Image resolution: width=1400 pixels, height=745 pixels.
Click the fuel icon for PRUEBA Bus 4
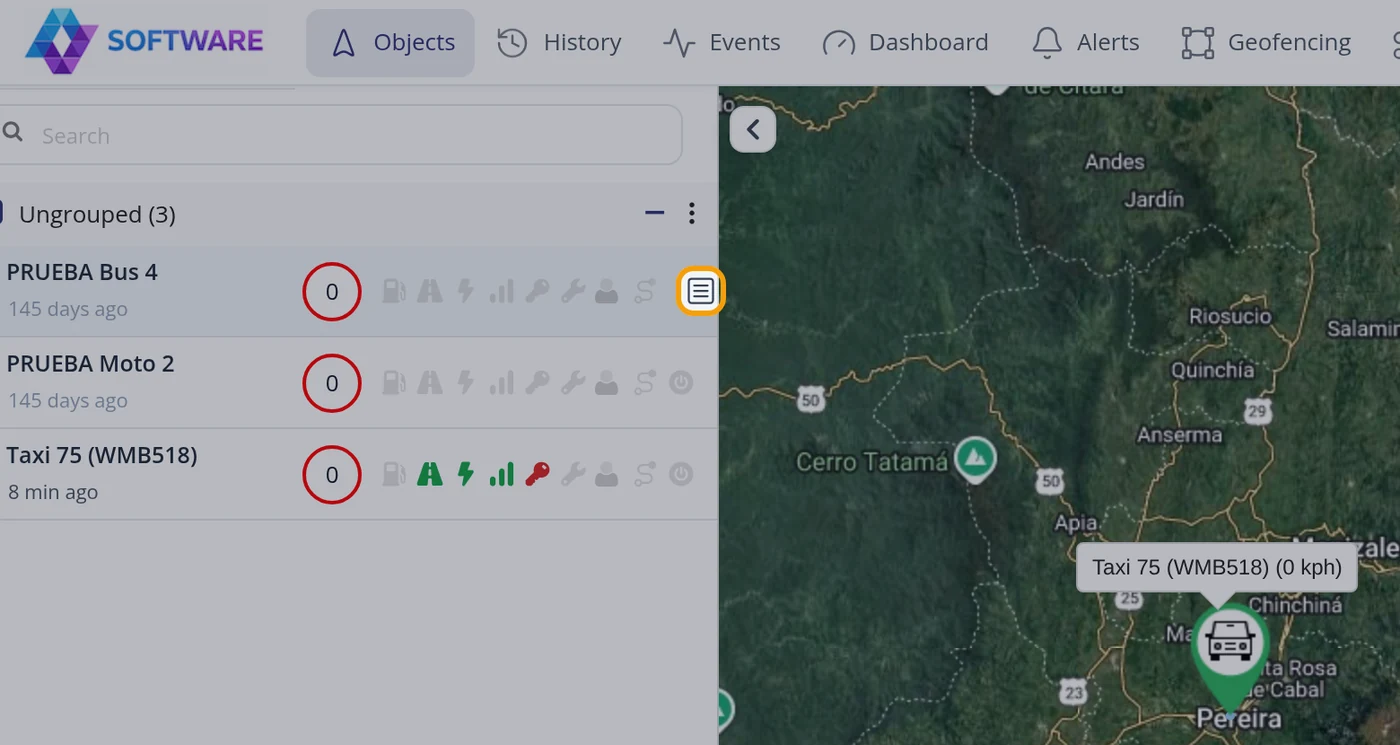394,291
